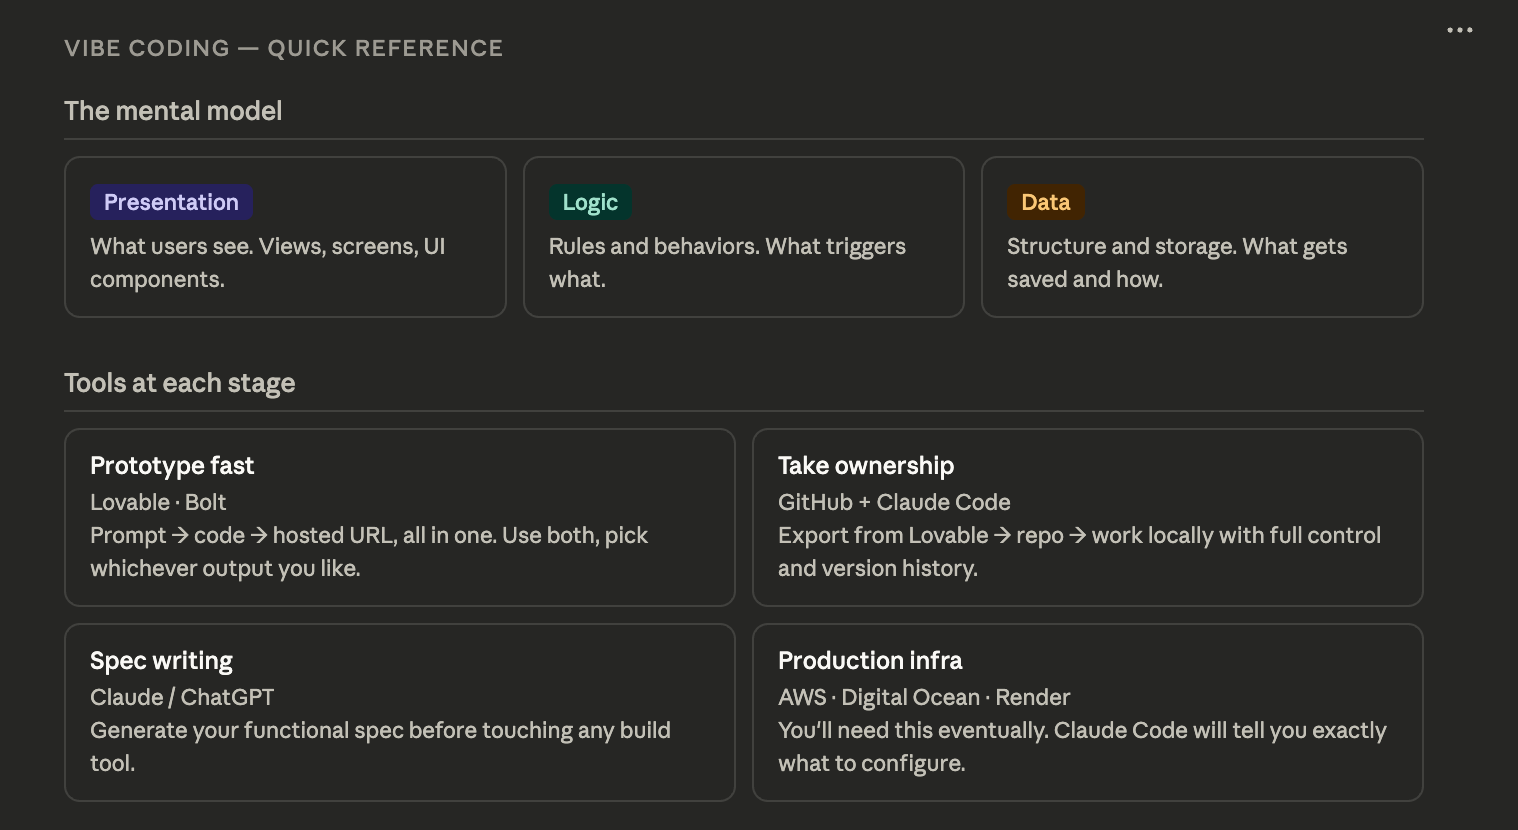Click the Vibe Coding Quick Reference title
Image resolution: width=1518 pixels, height=830 pixels.
(283, 48)
